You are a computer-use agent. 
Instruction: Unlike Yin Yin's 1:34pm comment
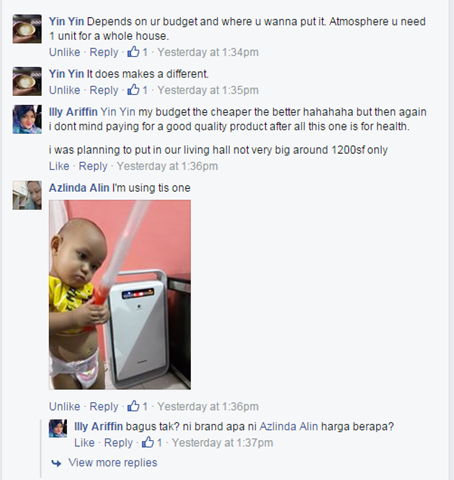[65, 52]
